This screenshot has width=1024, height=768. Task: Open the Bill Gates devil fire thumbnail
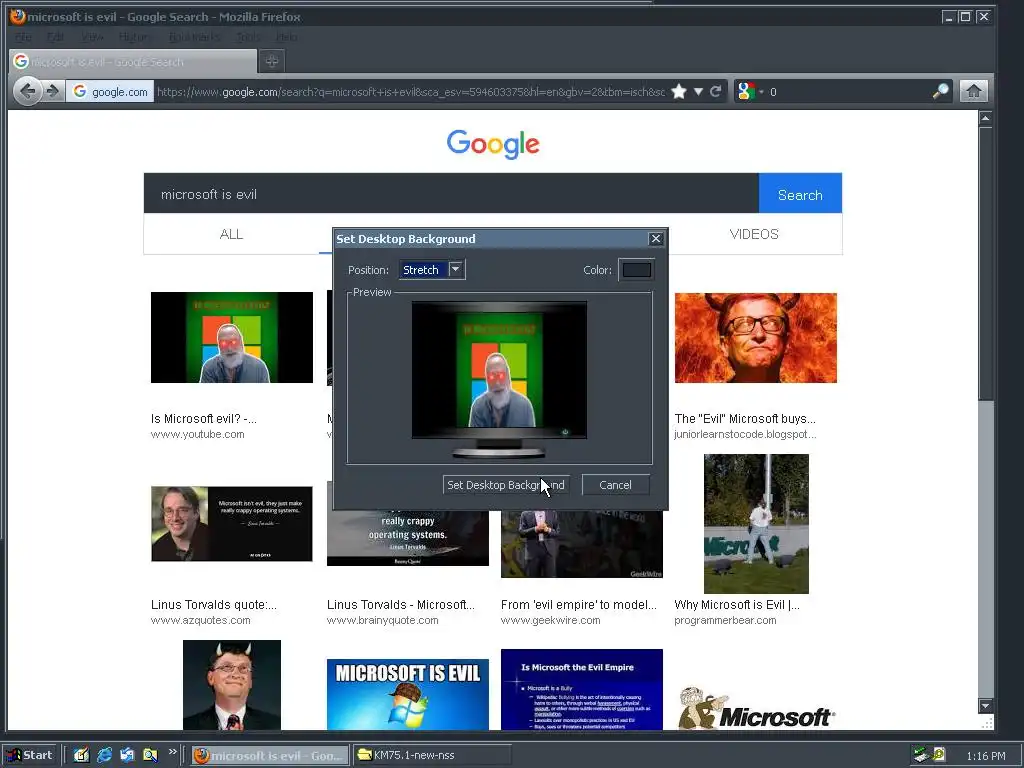tap(756, 337)
